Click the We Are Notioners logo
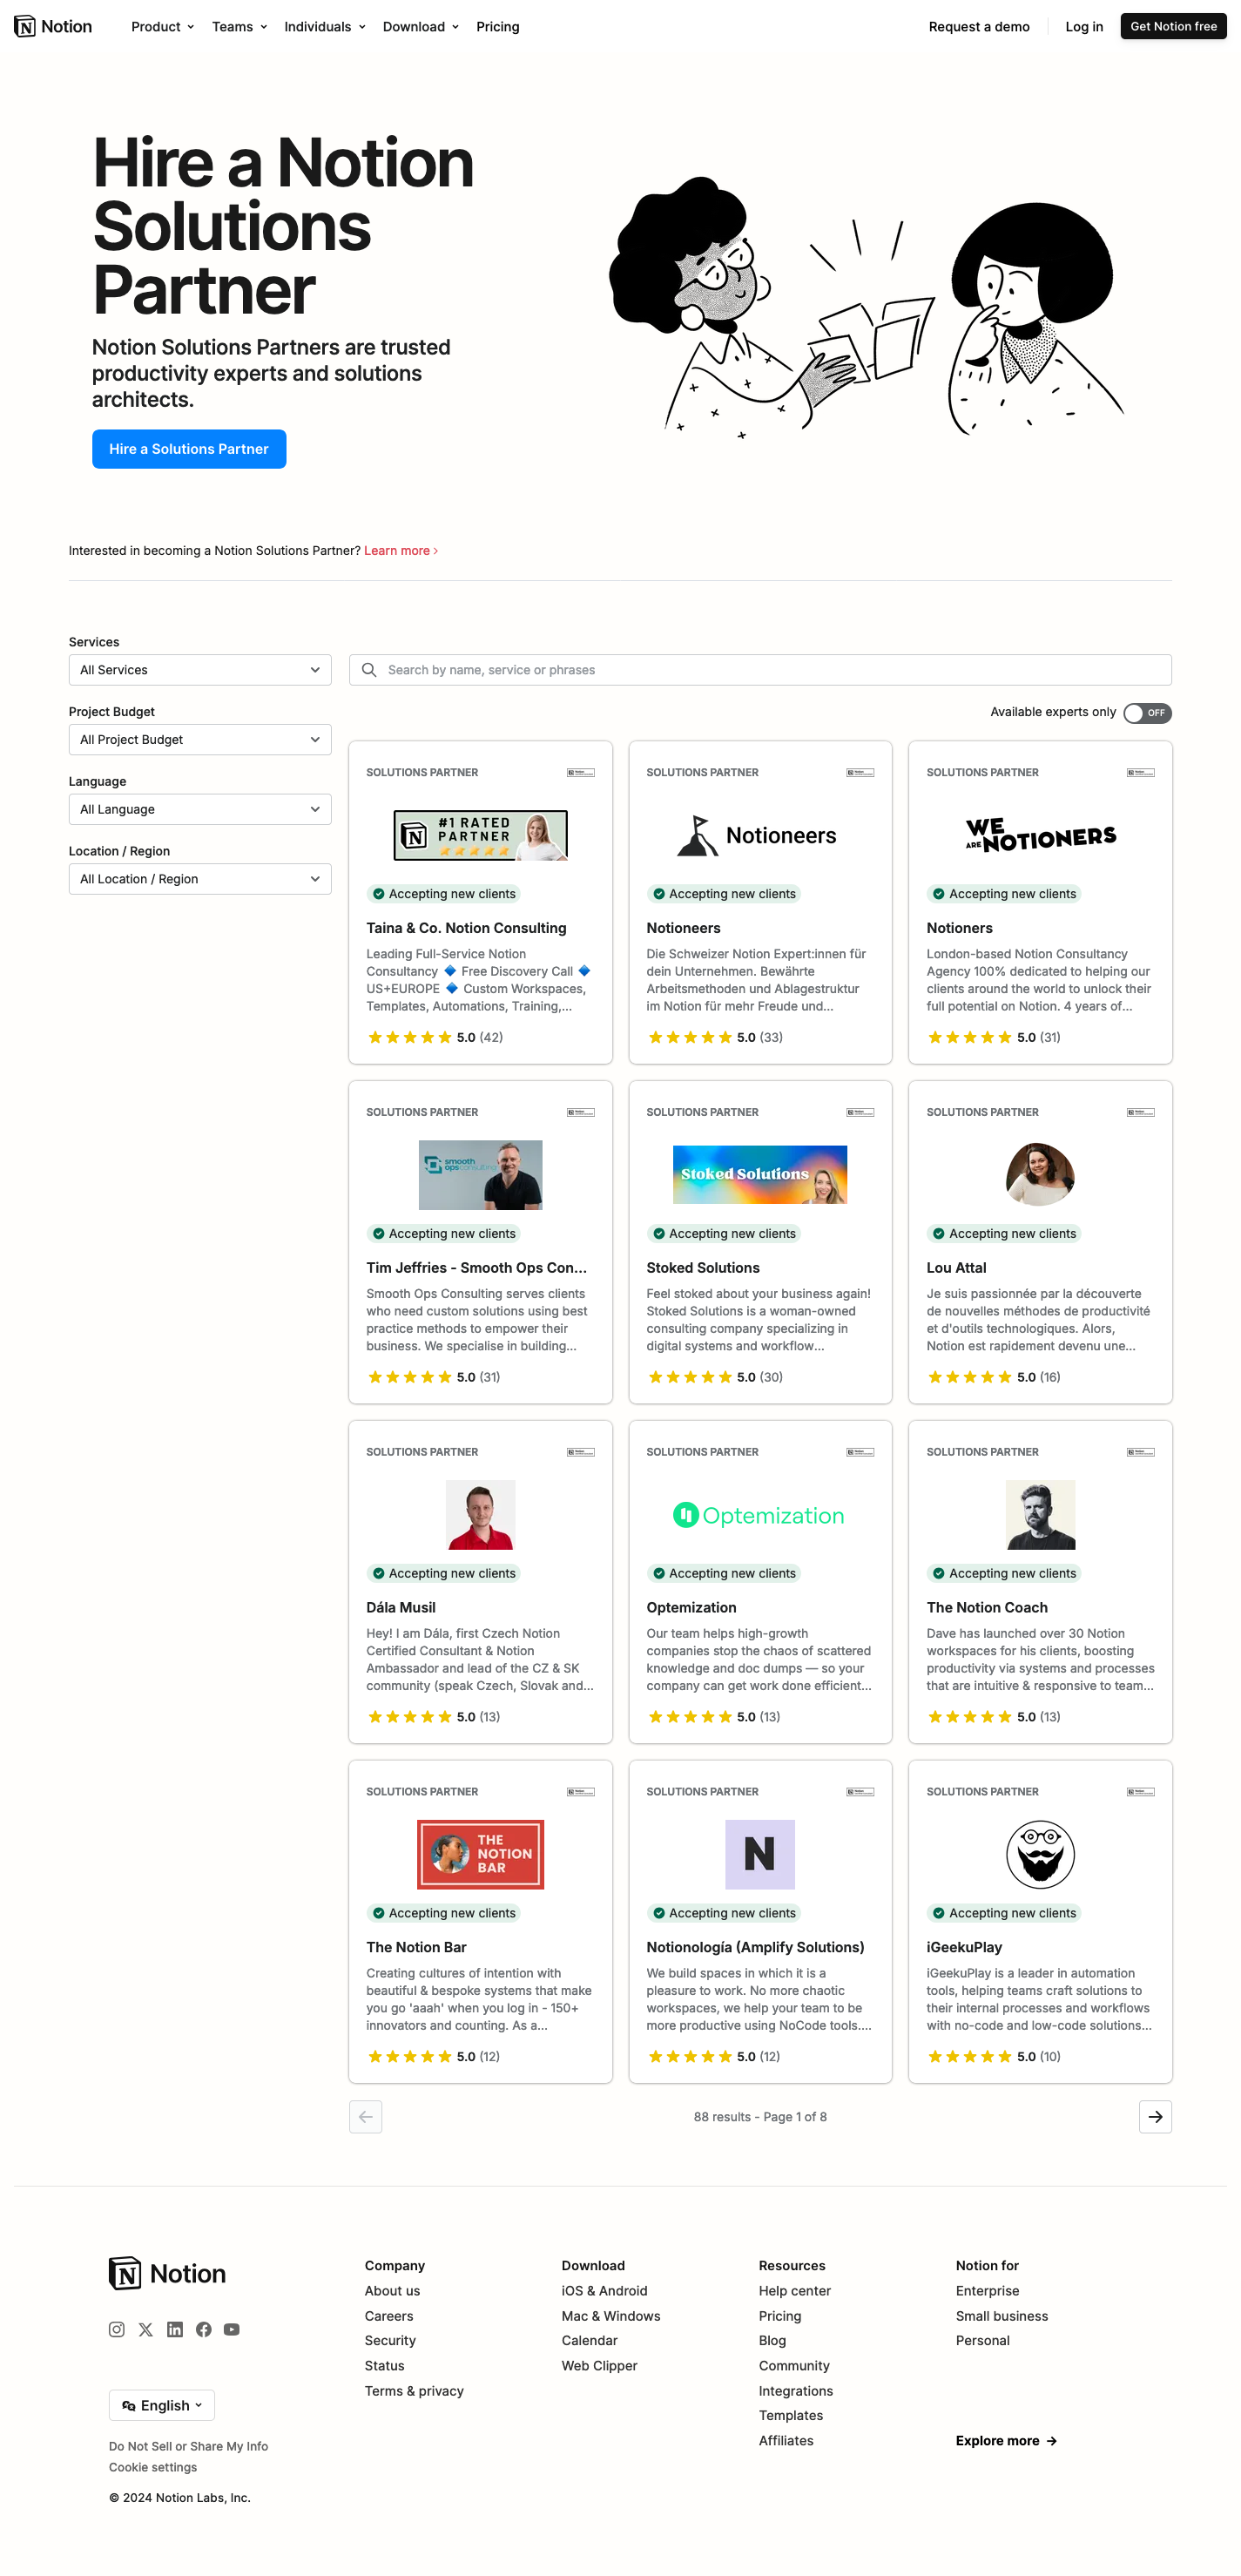Viewport: 1241px width, 2576px height. pos(1040,835)
